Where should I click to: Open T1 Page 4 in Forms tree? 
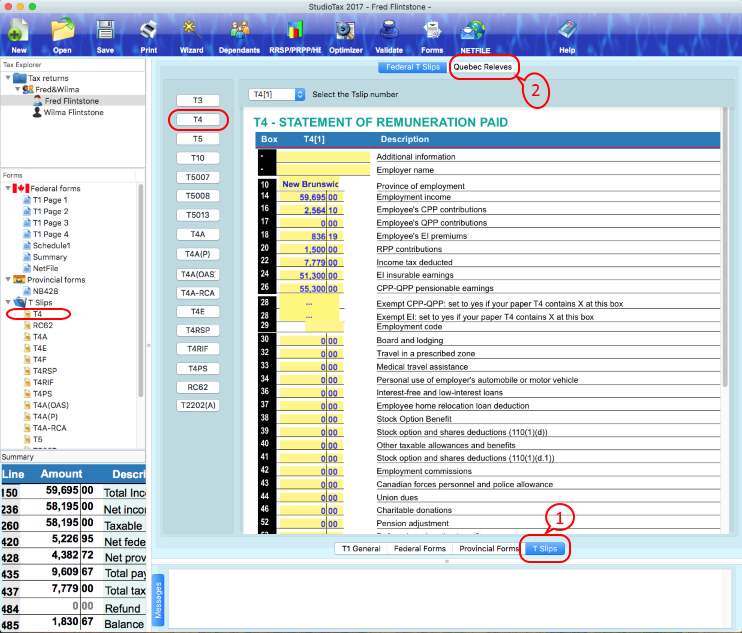point(50,234)
